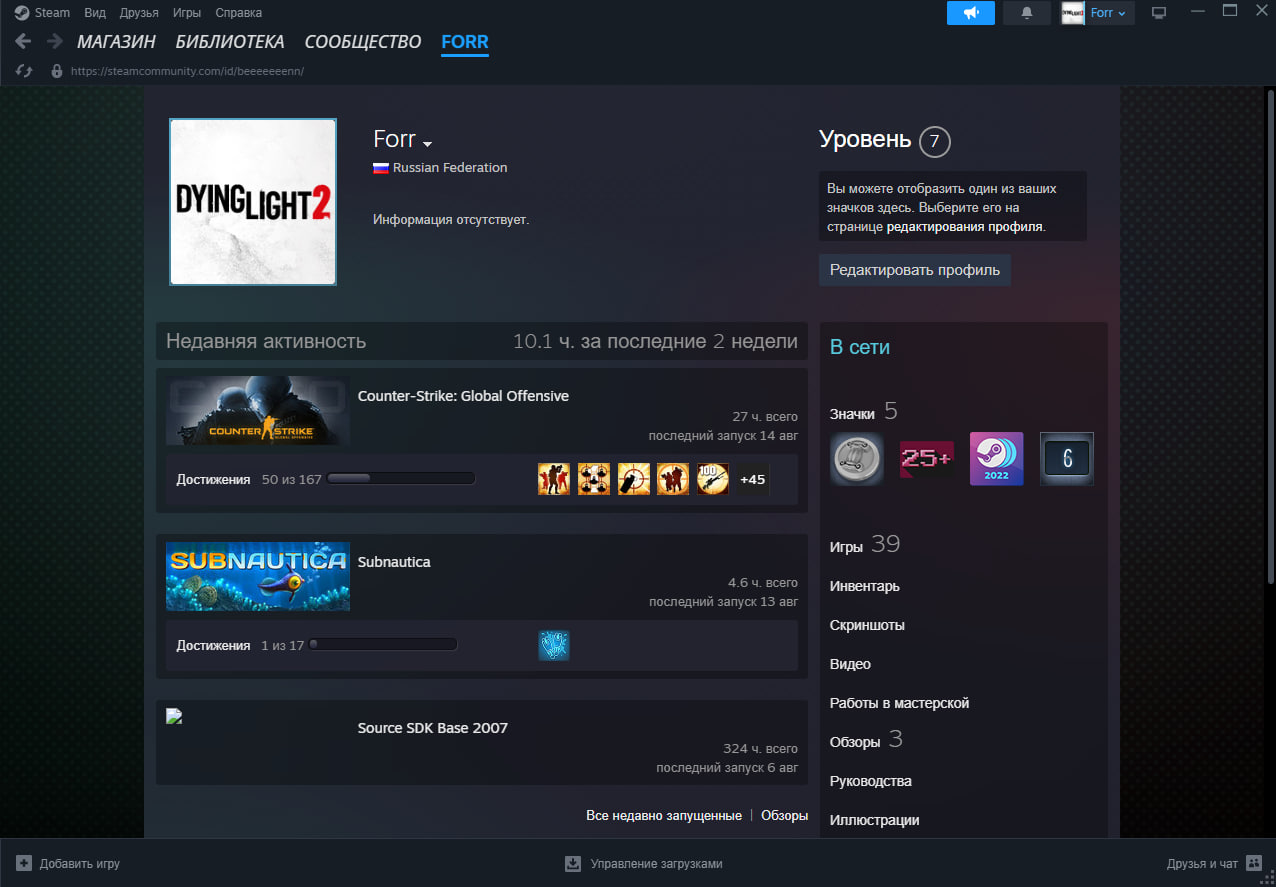Screen dimensions: 1276x887
Task: Open the Subnautica banner image
Action: coord(258,576)
